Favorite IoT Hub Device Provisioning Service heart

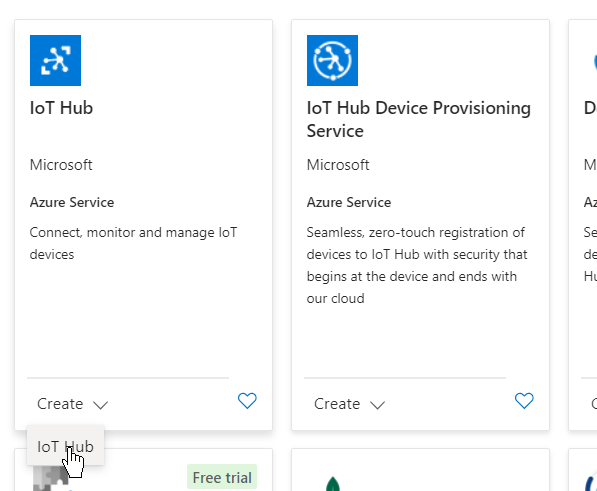click(524, 401)
